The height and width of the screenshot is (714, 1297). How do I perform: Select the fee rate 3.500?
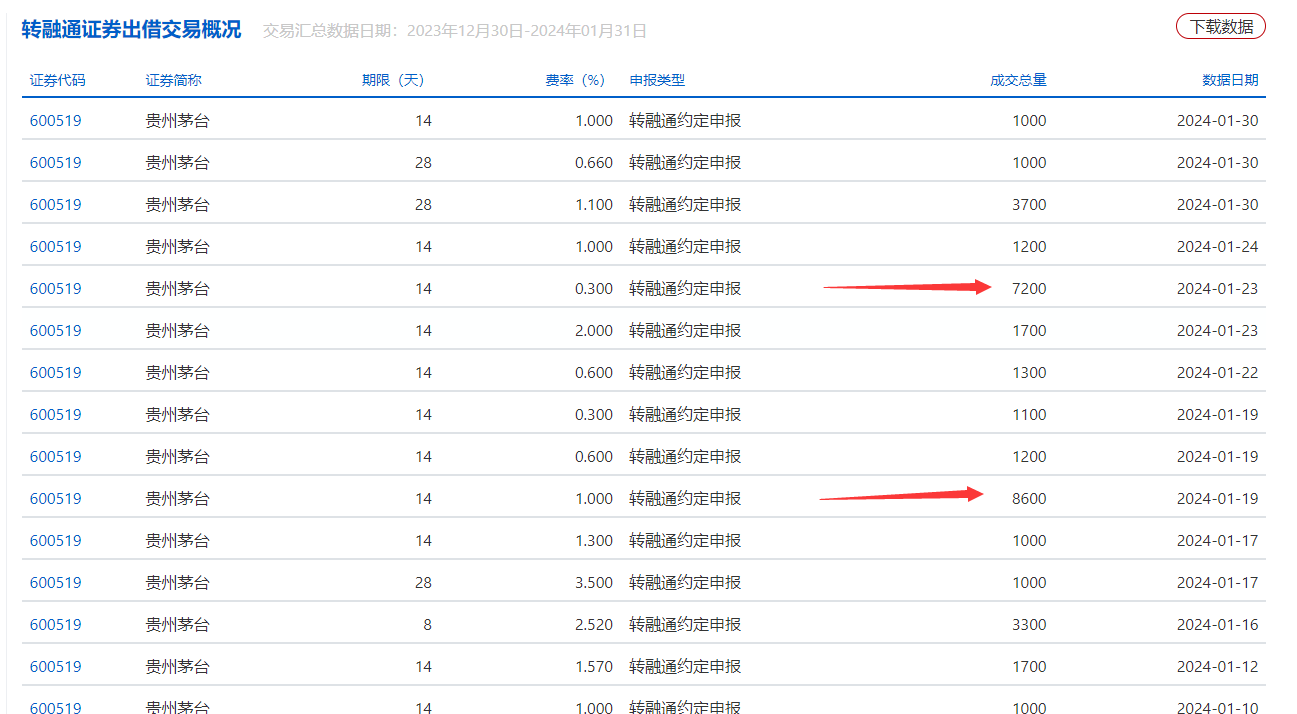pos(594,583)
